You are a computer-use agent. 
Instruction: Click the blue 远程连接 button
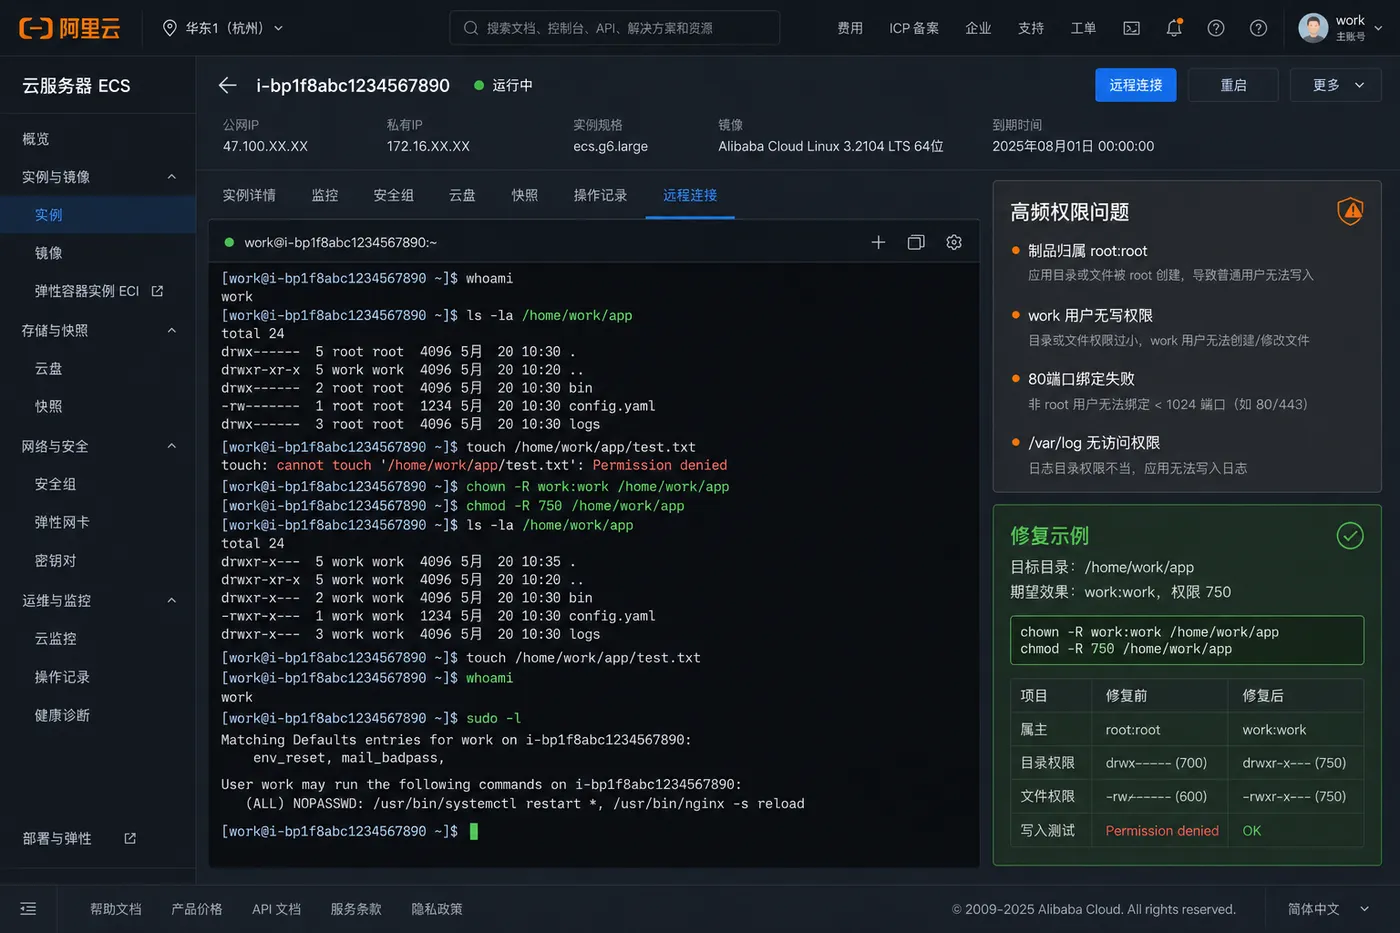click(x=1136, y=85)
